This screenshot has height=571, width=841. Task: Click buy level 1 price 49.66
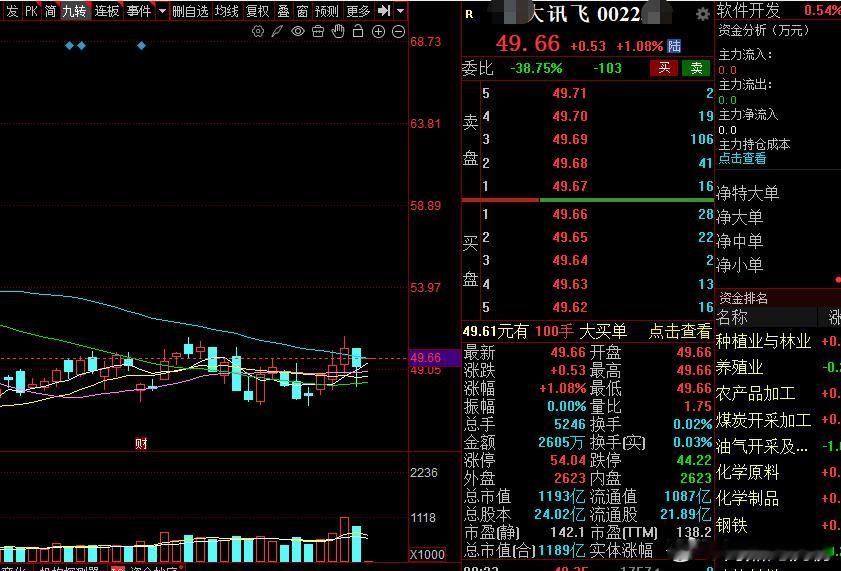(x=570, y=214)
